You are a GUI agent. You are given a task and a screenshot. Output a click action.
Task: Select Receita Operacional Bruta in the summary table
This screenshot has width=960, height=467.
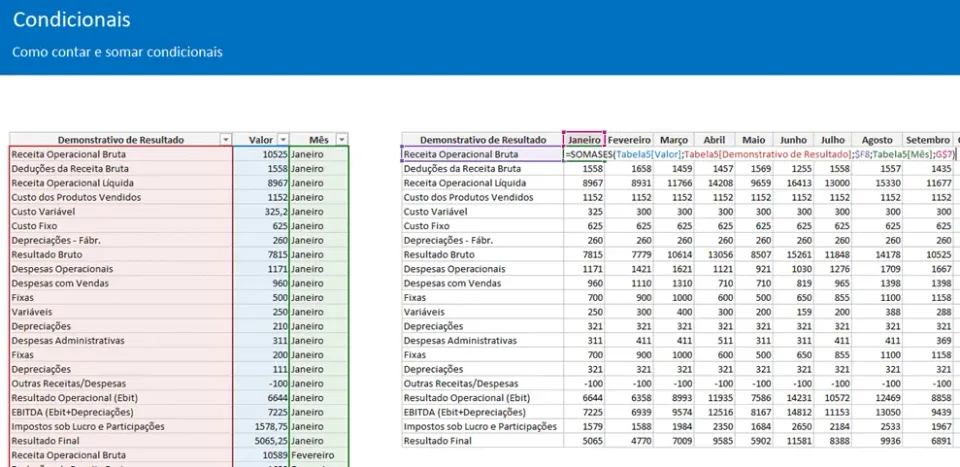[482, 154]
